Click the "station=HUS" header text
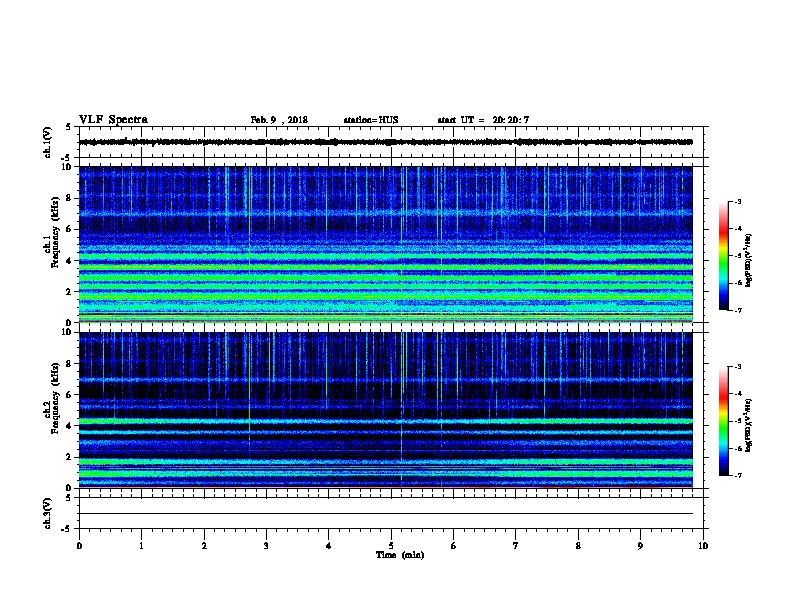This screenshot has width=792, height=612. pyautogui.click(x=371, y=120)
